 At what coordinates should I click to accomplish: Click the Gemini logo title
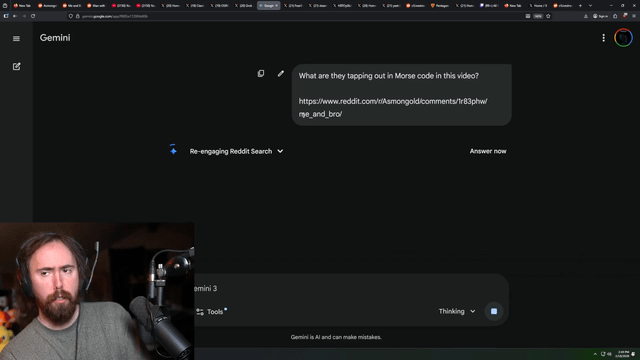pyautogui.click(x=55, y=38)
